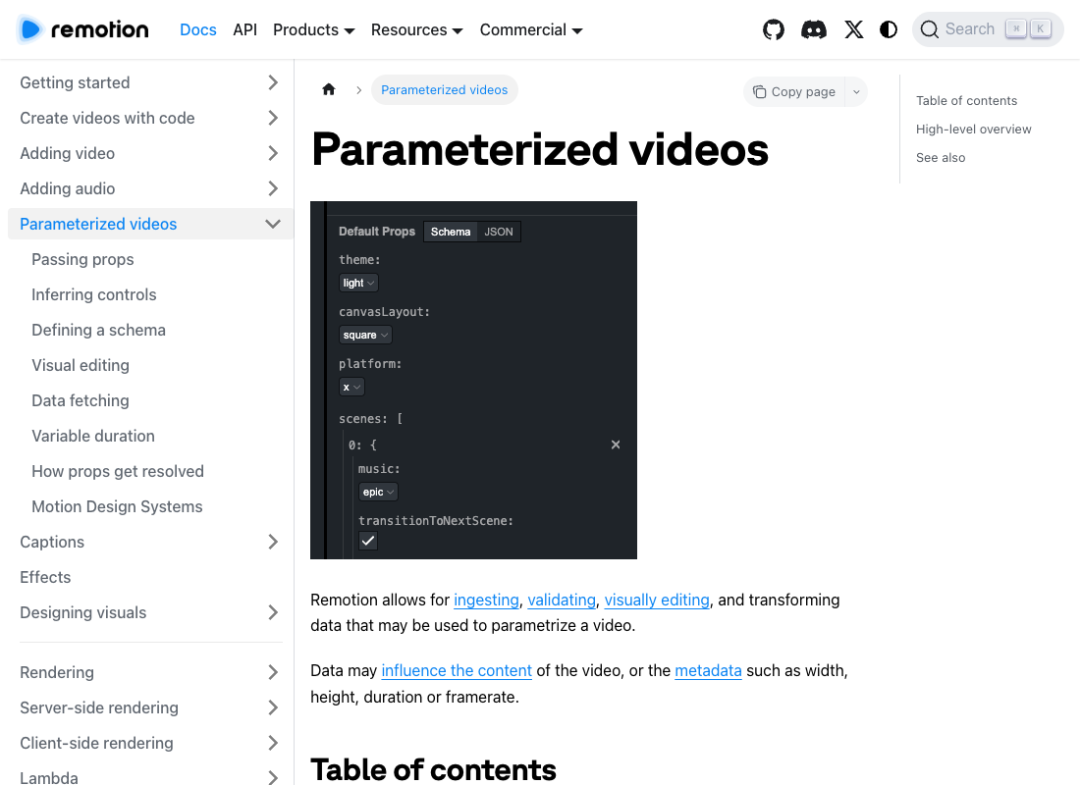Expand the Adding video sidebar section
Image resolution: width=1080 pixels, height=785 pixels.
pyautogui.click(x=273, y=153)
